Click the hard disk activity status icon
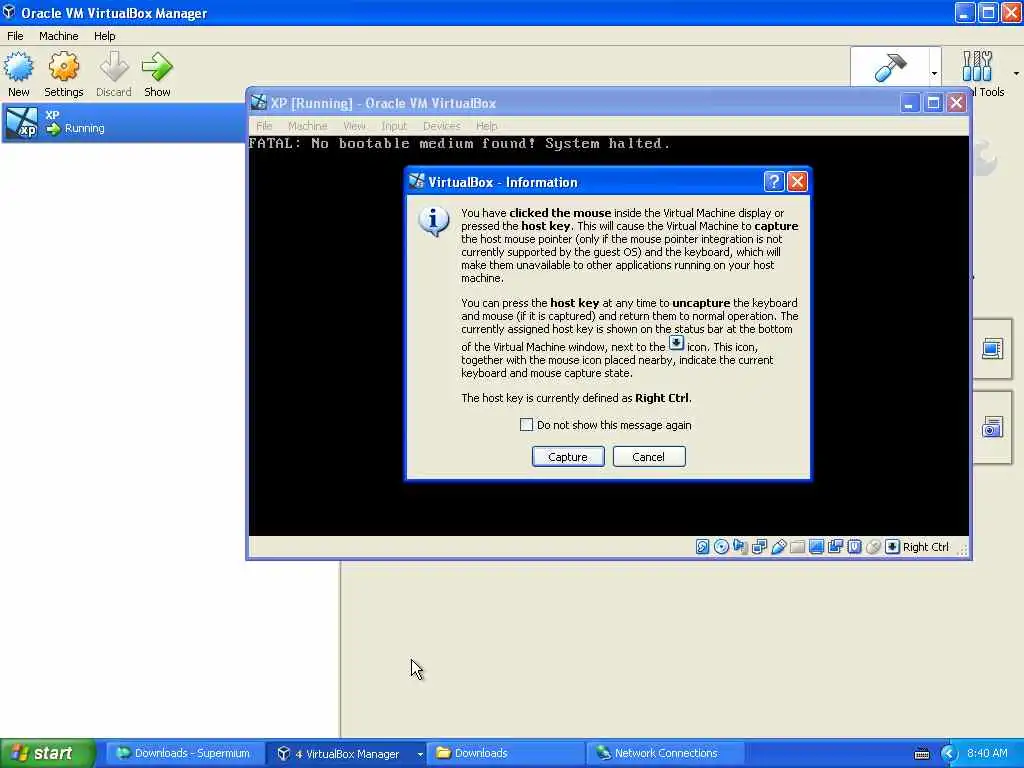This screenshot has height=768, width=1024. pos(702,547)
